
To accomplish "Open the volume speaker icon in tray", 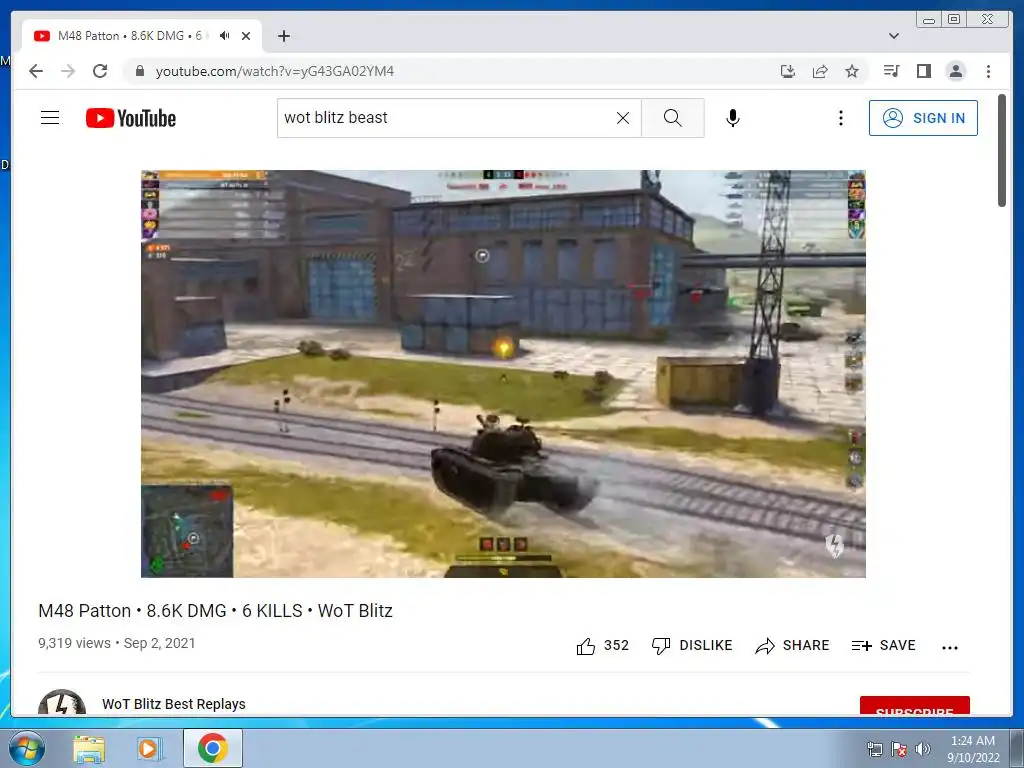I will point(923,749).
